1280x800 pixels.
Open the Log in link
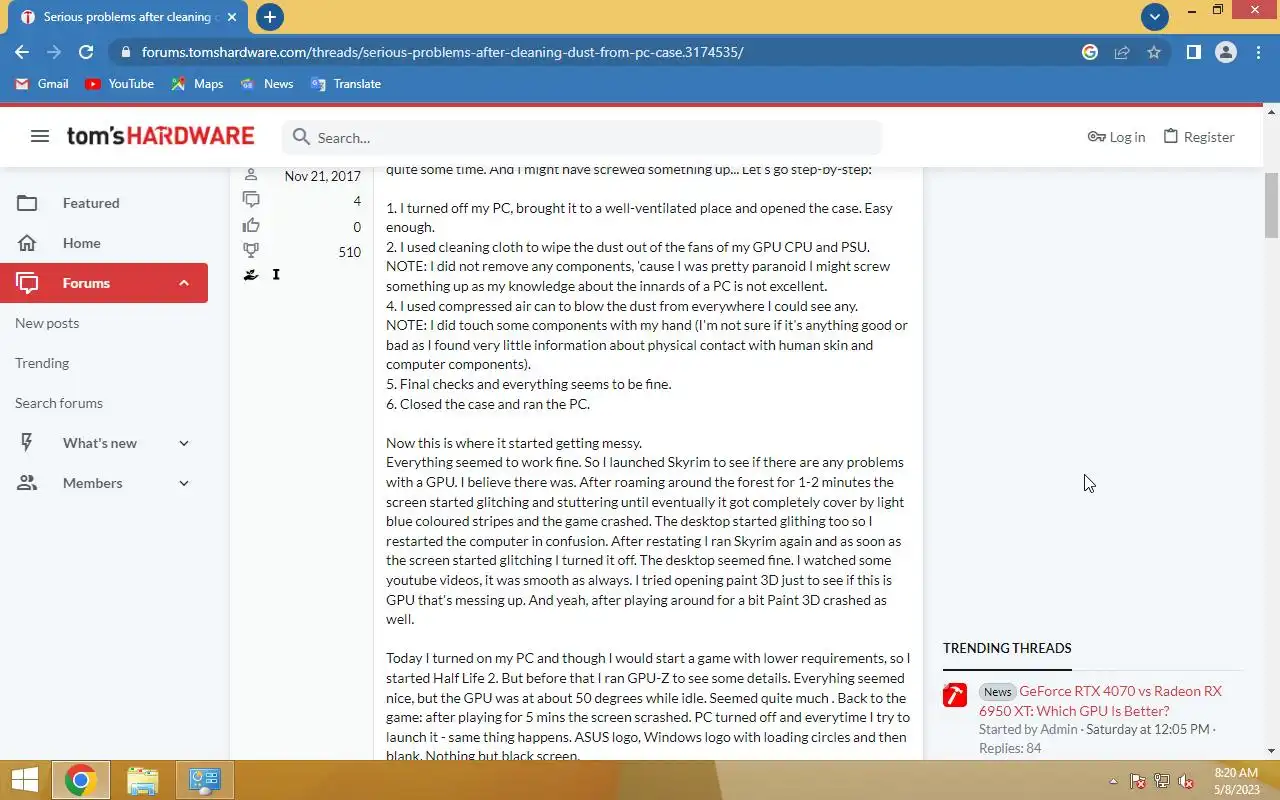coord(1116,137)
